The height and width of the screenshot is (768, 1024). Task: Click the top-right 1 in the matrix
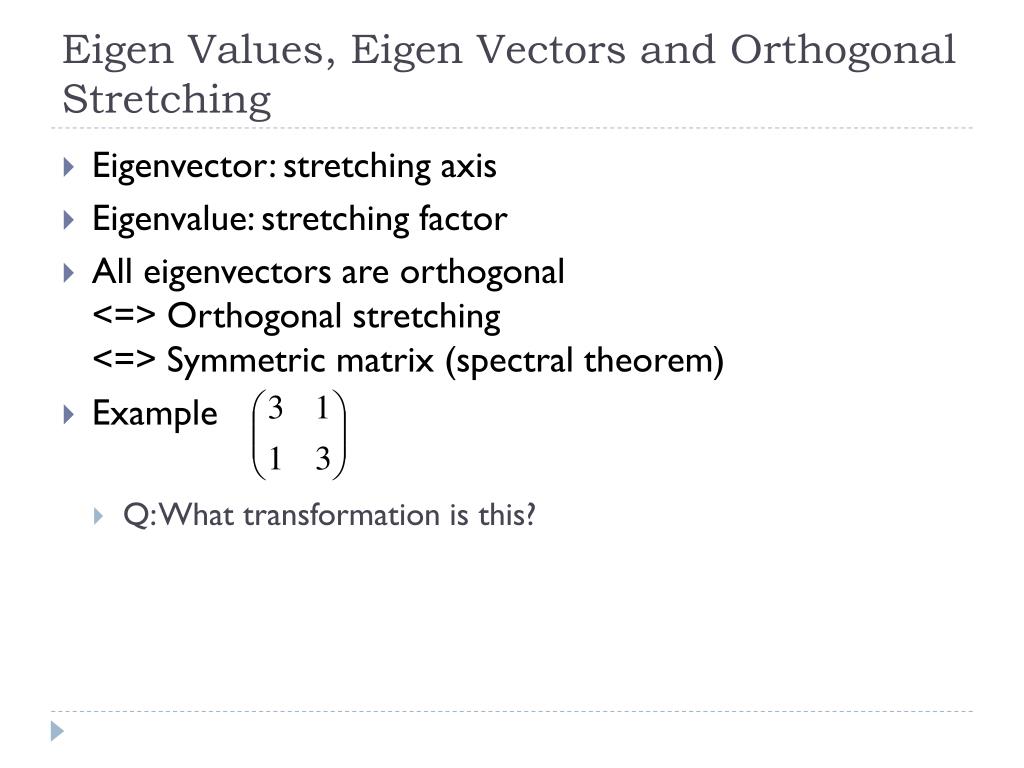coord(322,408)
